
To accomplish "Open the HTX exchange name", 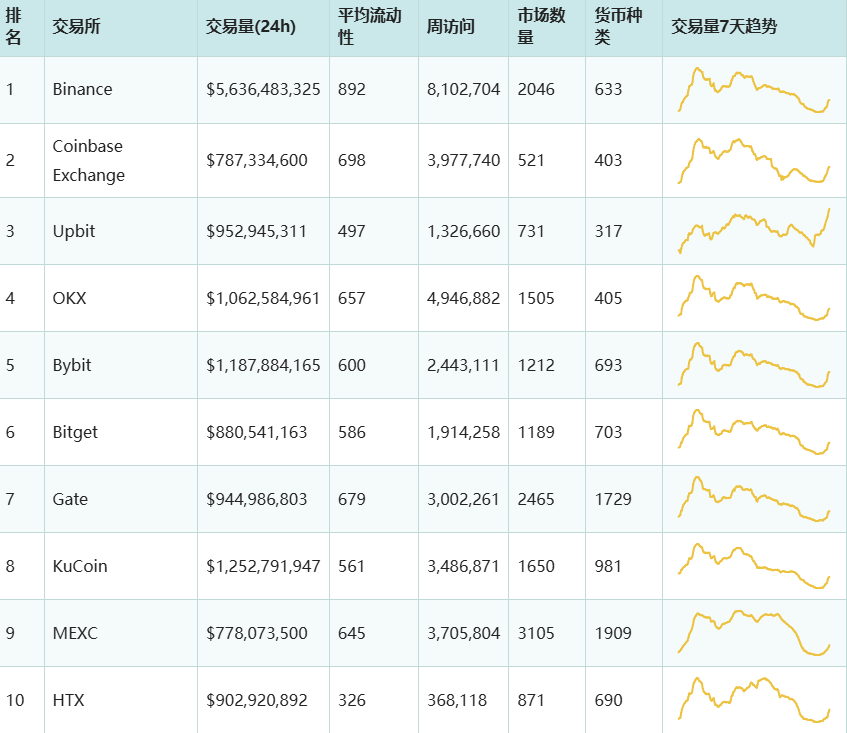I will pyautogui.click(x=69, y=700).
